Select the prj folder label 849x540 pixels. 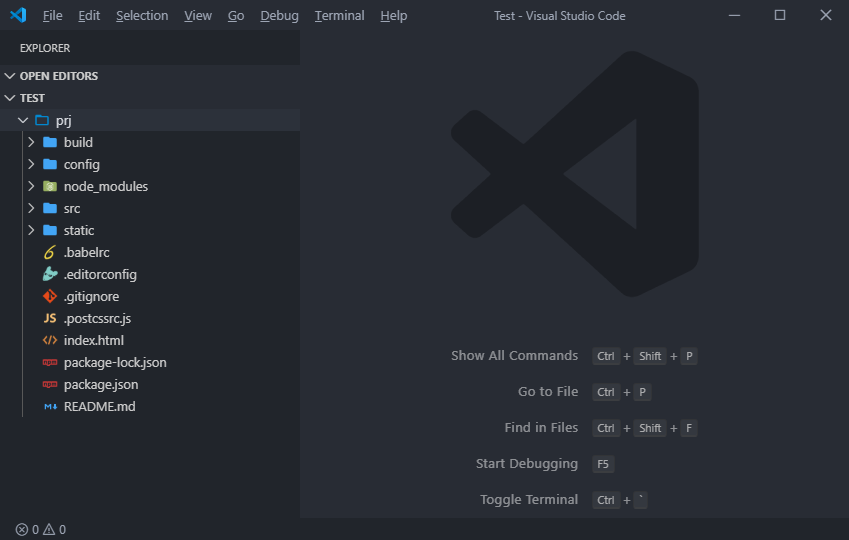[x=63, y=121]
